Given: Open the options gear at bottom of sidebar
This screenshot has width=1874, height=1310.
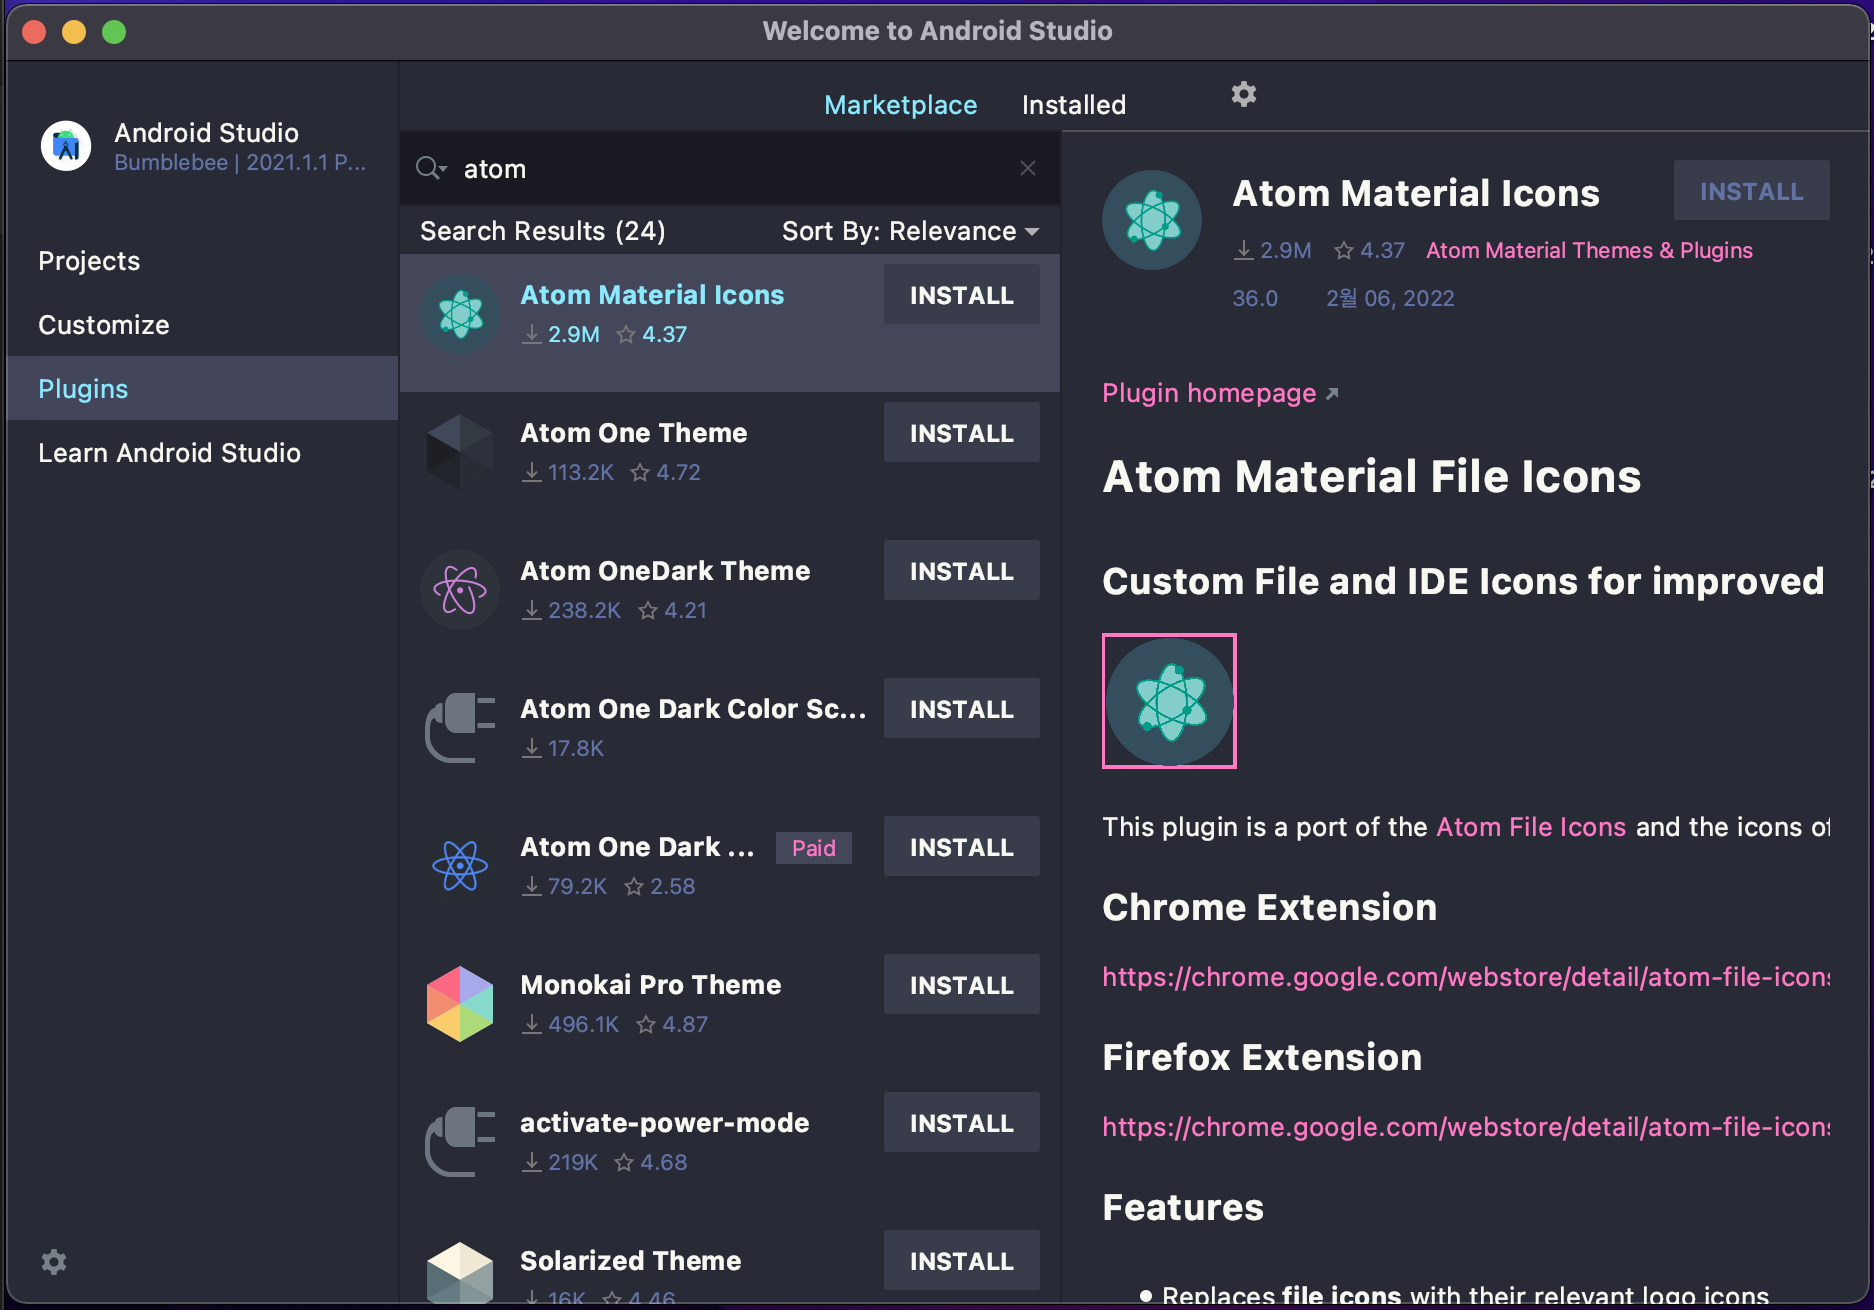Looking at the screenshot, I should (x=54, y=1262).
